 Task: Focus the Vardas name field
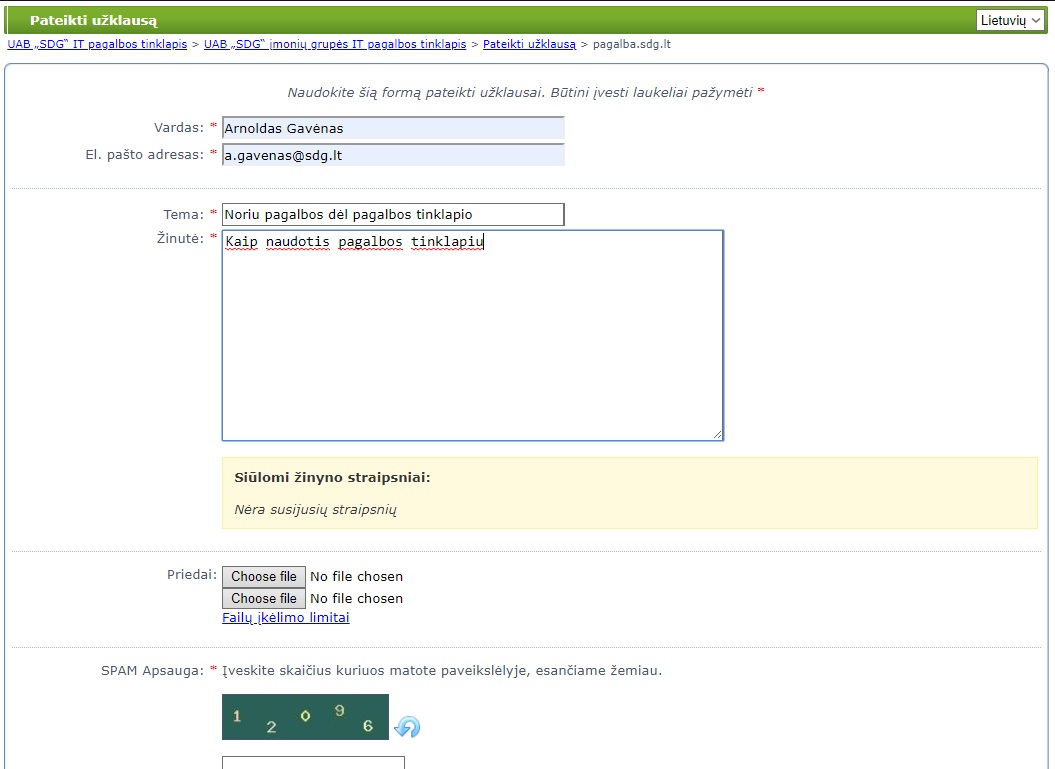(x=393, y=128)
